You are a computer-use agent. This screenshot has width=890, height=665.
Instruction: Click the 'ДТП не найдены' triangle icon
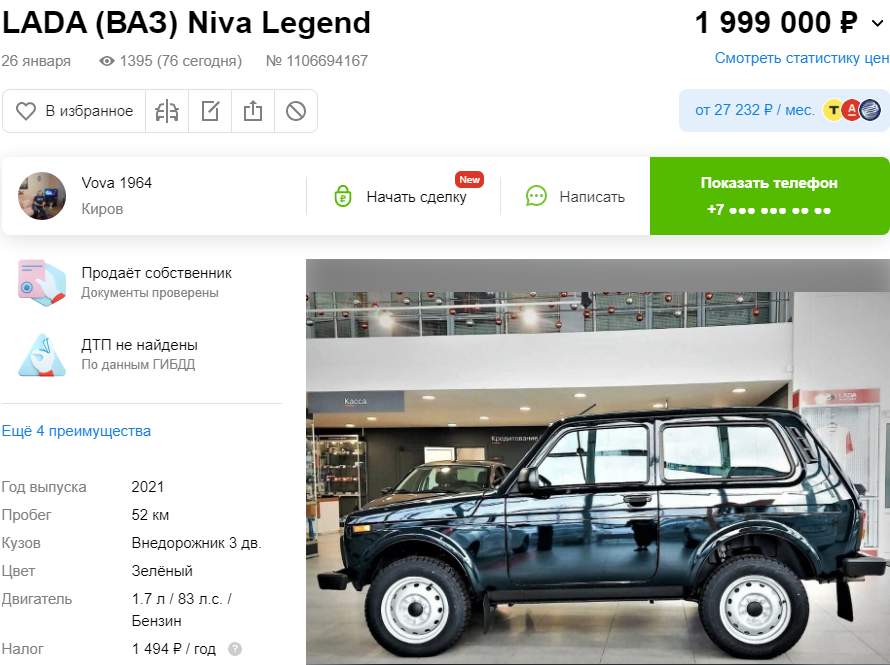pyautogui.click(x=42, y=355)
